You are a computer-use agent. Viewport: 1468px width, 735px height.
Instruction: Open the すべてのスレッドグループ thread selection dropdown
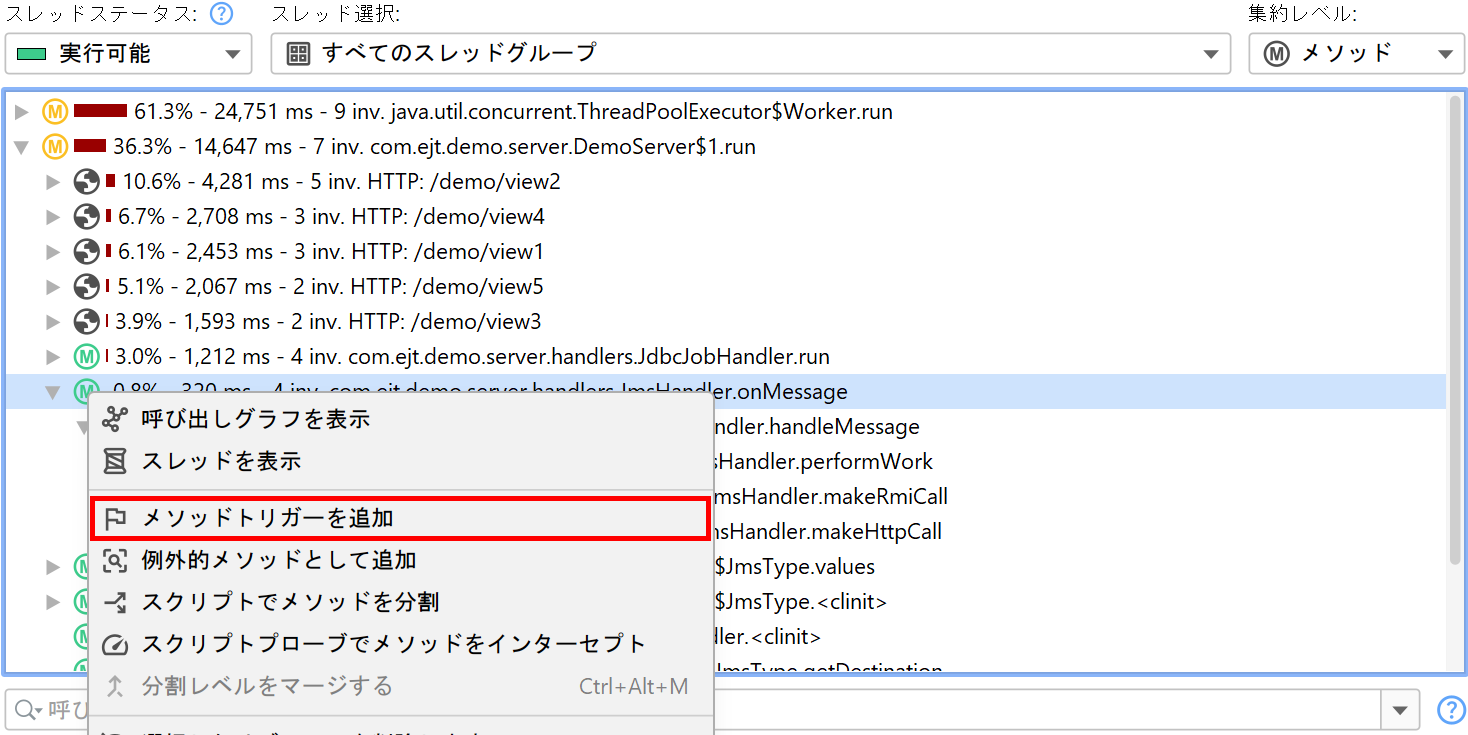[x=750, y=54]
